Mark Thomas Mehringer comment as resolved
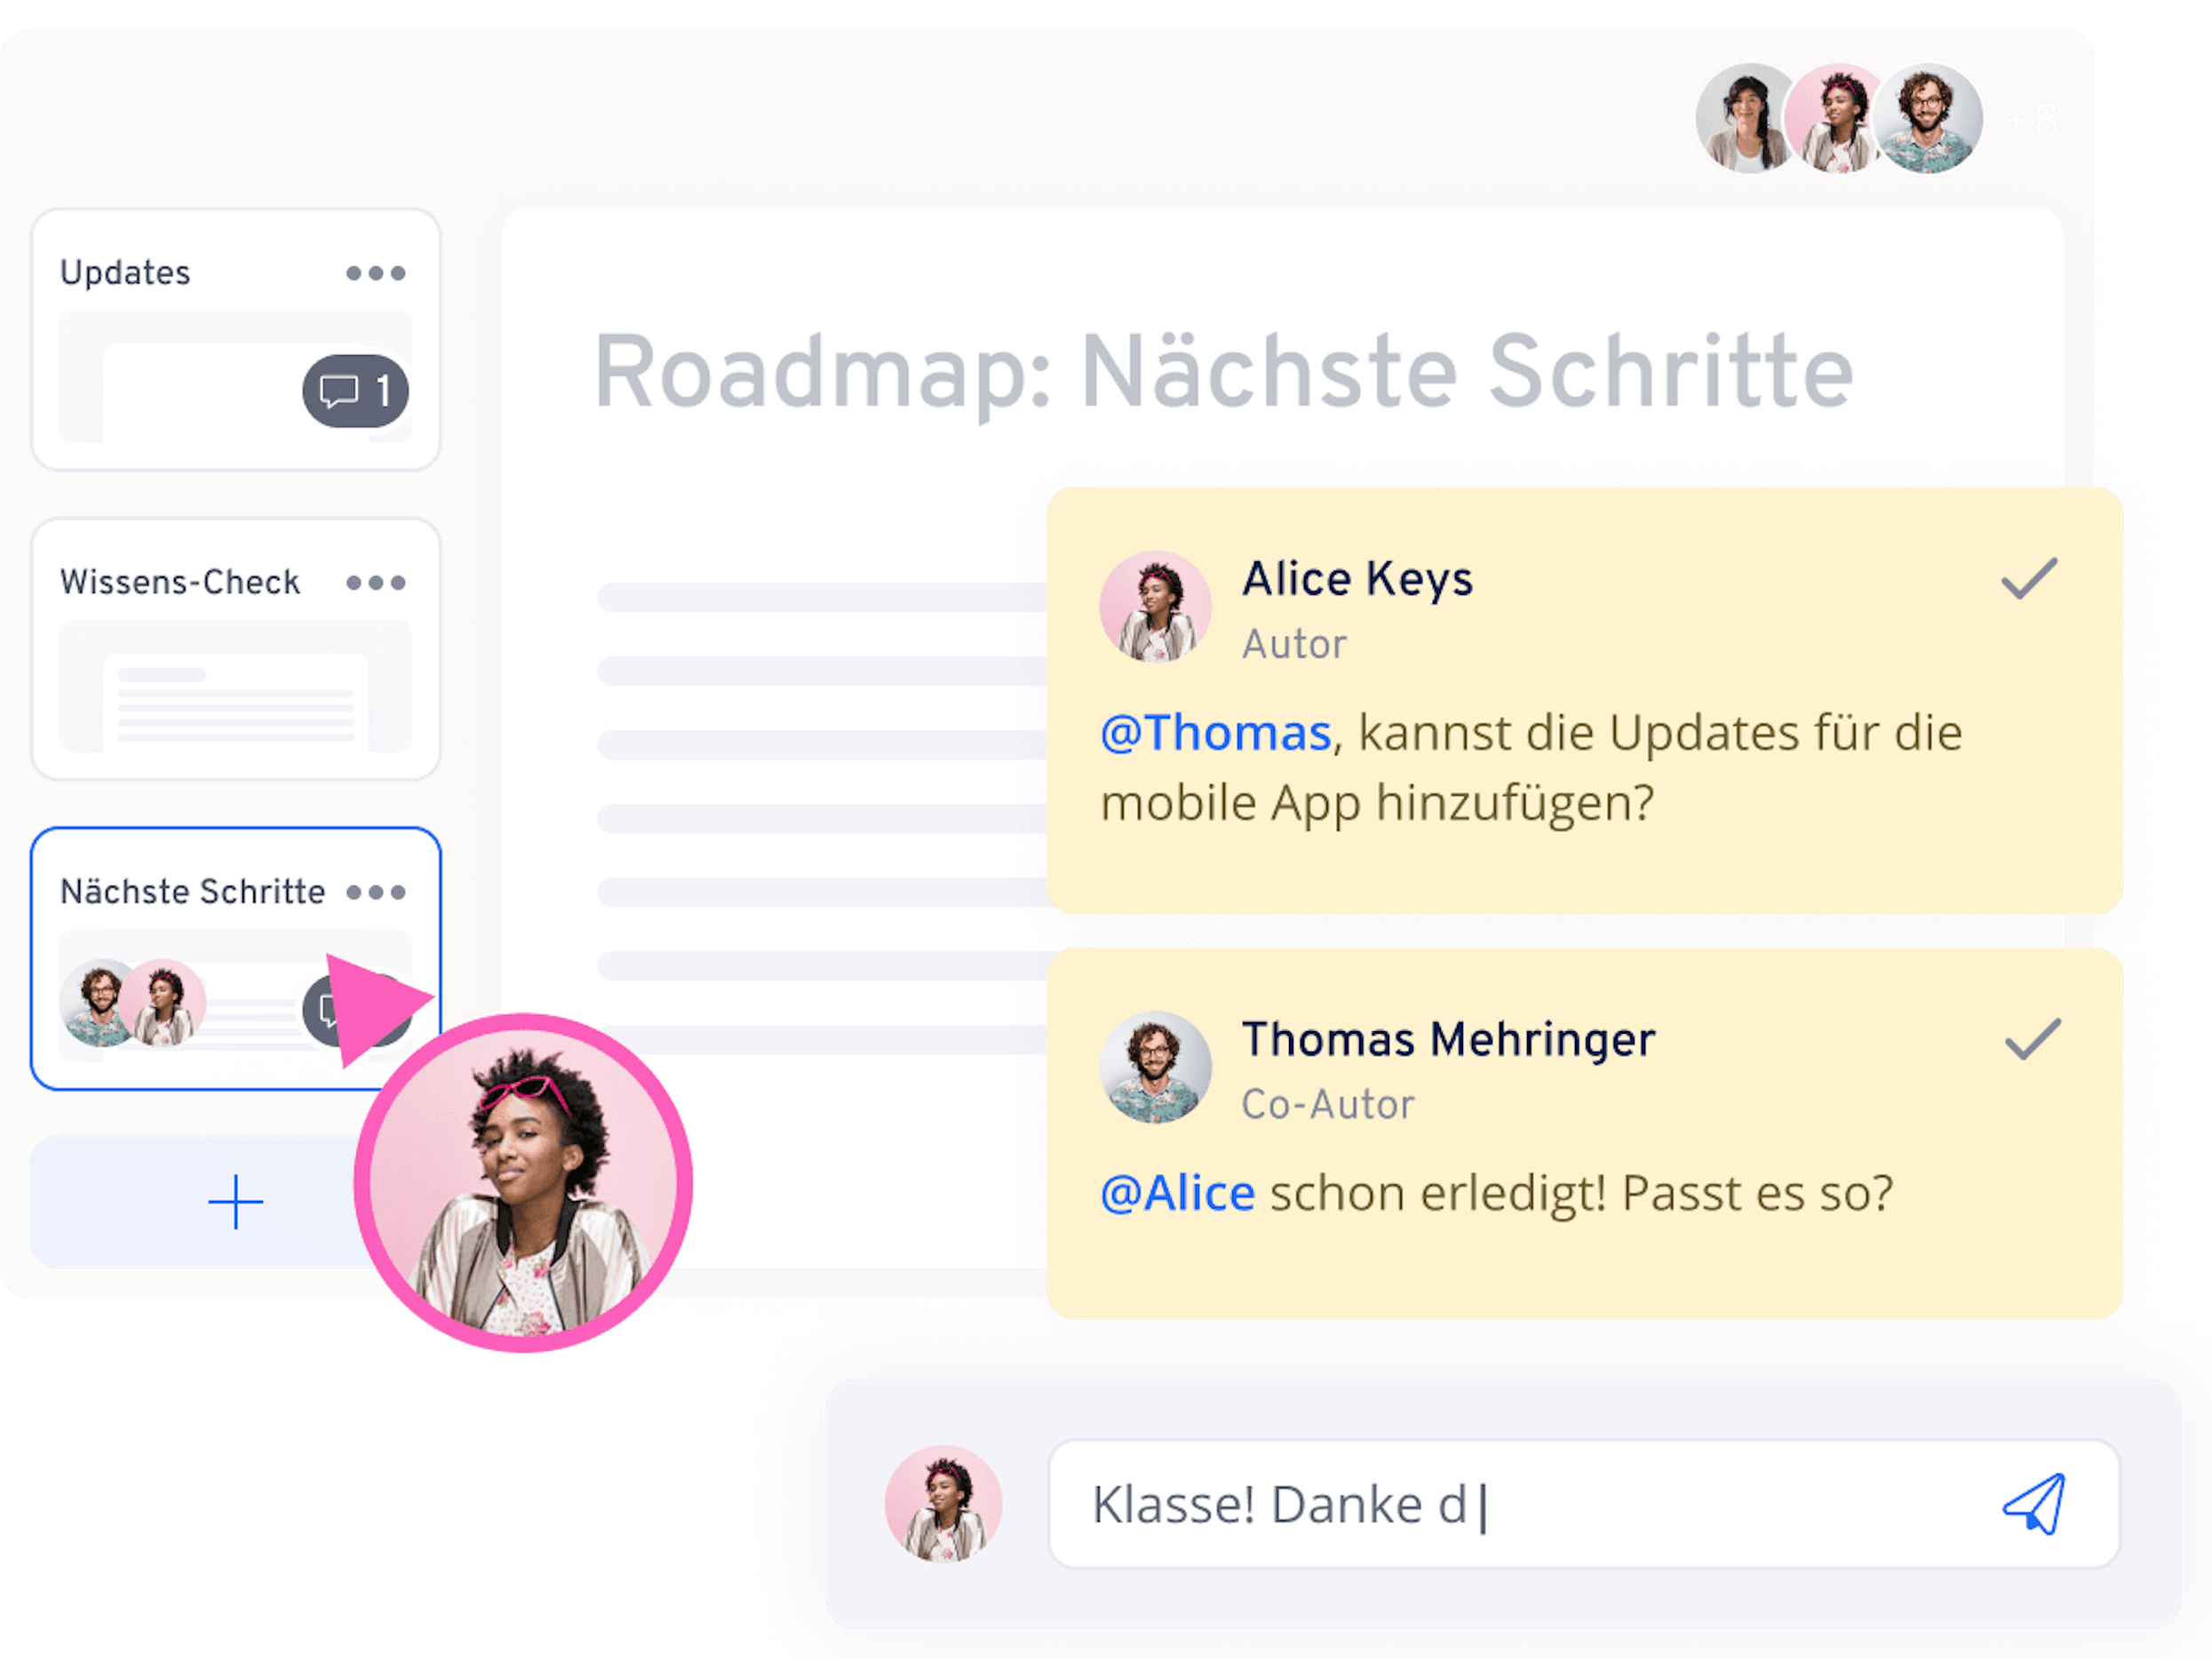This screenshot has height=1659, width=2212. point(2032,1039)
